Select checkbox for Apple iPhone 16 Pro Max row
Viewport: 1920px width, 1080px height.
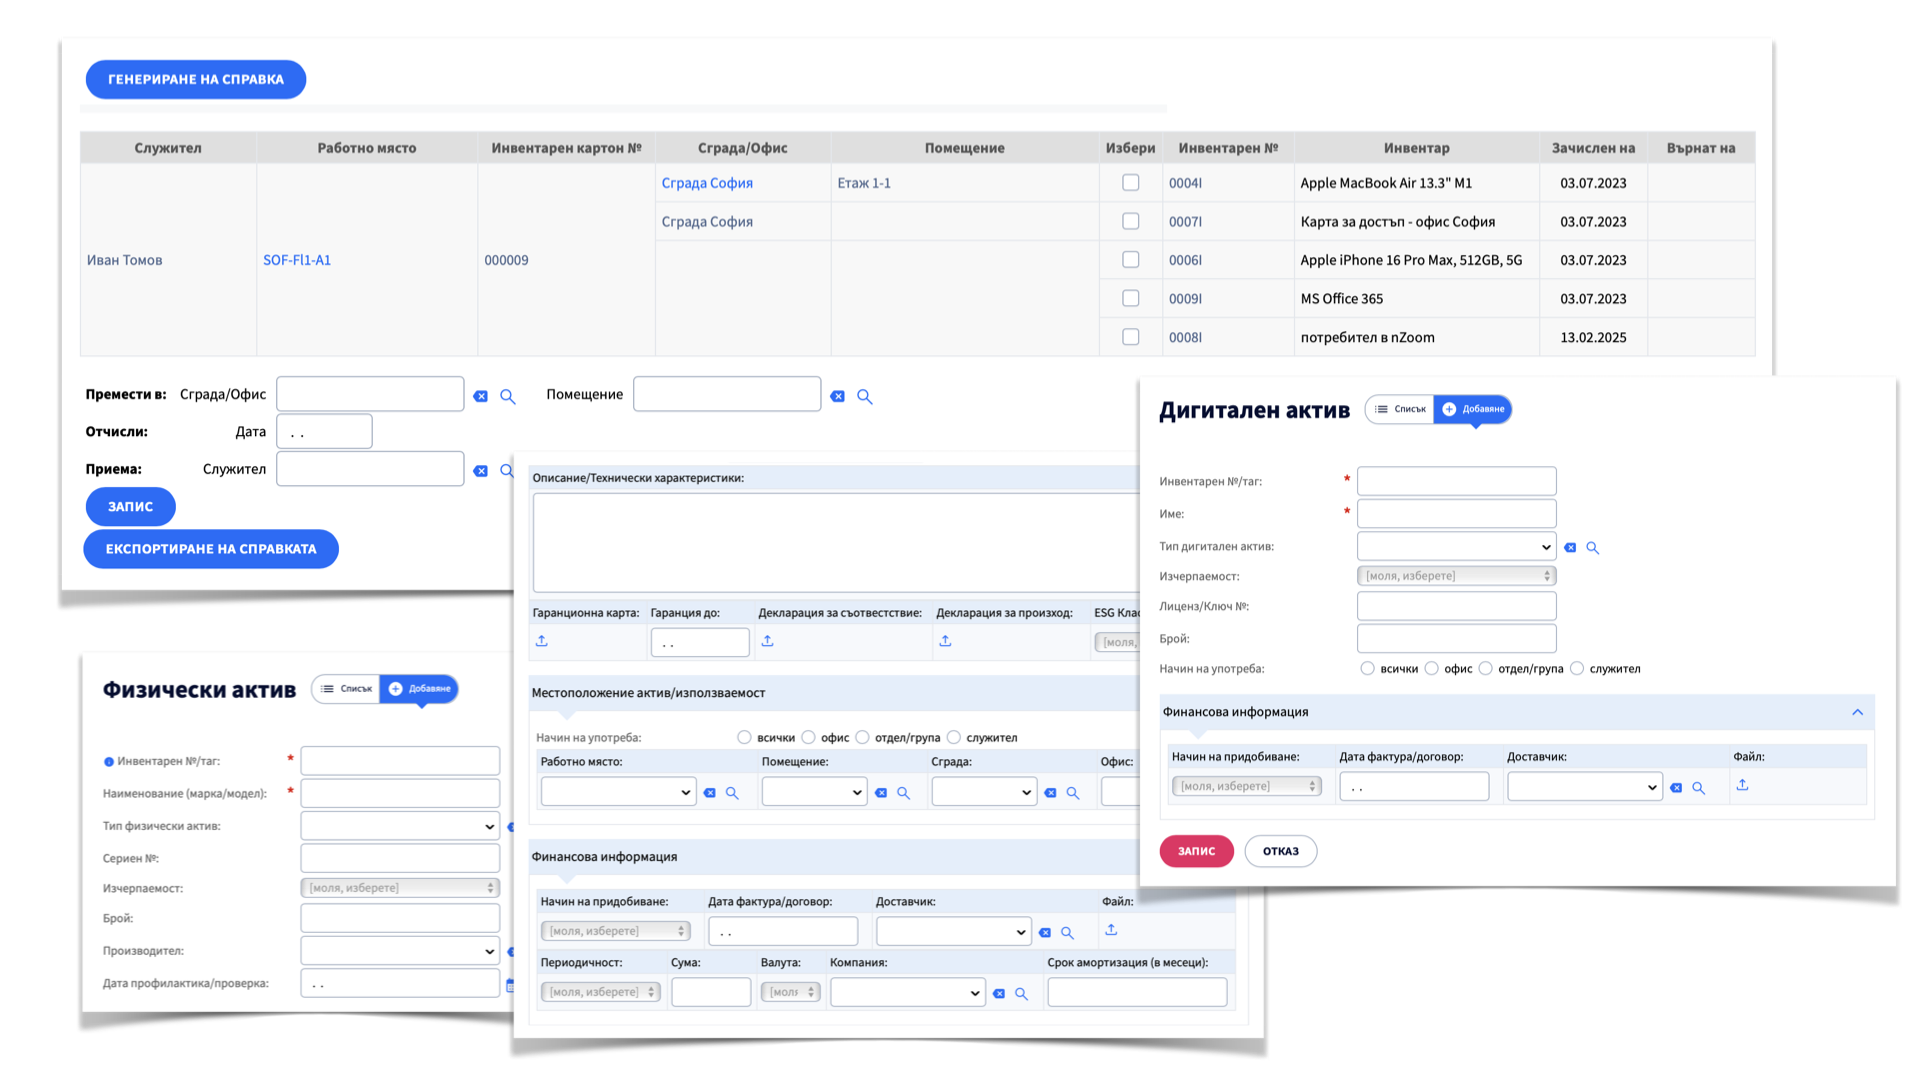tap(1131, 260)
